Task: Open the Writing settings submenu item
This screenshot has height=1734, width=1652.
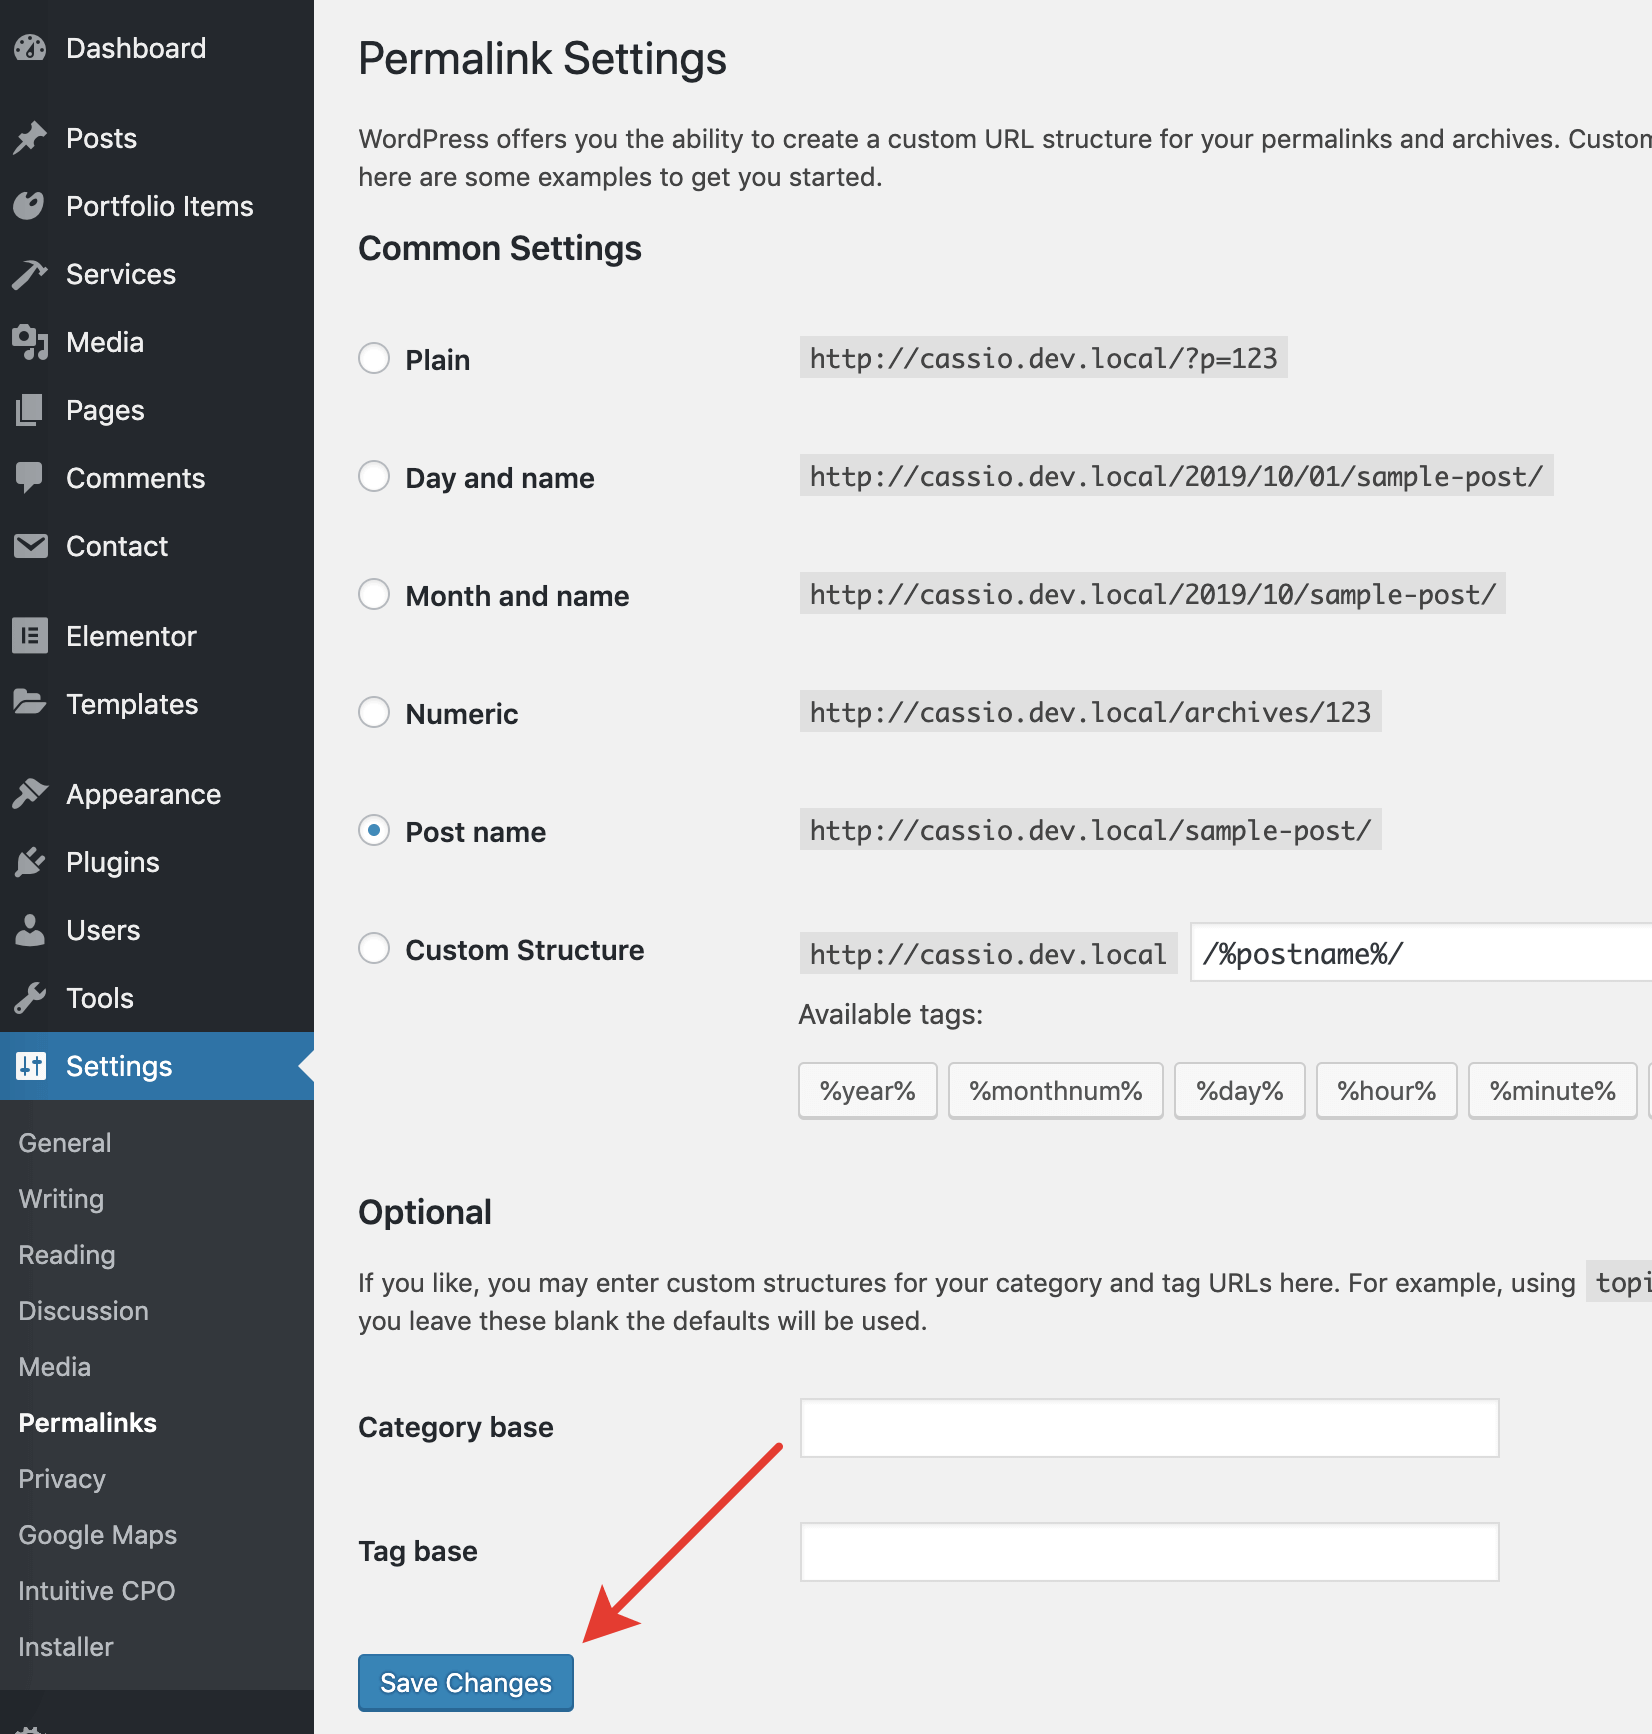Action: coord(61,1199)
